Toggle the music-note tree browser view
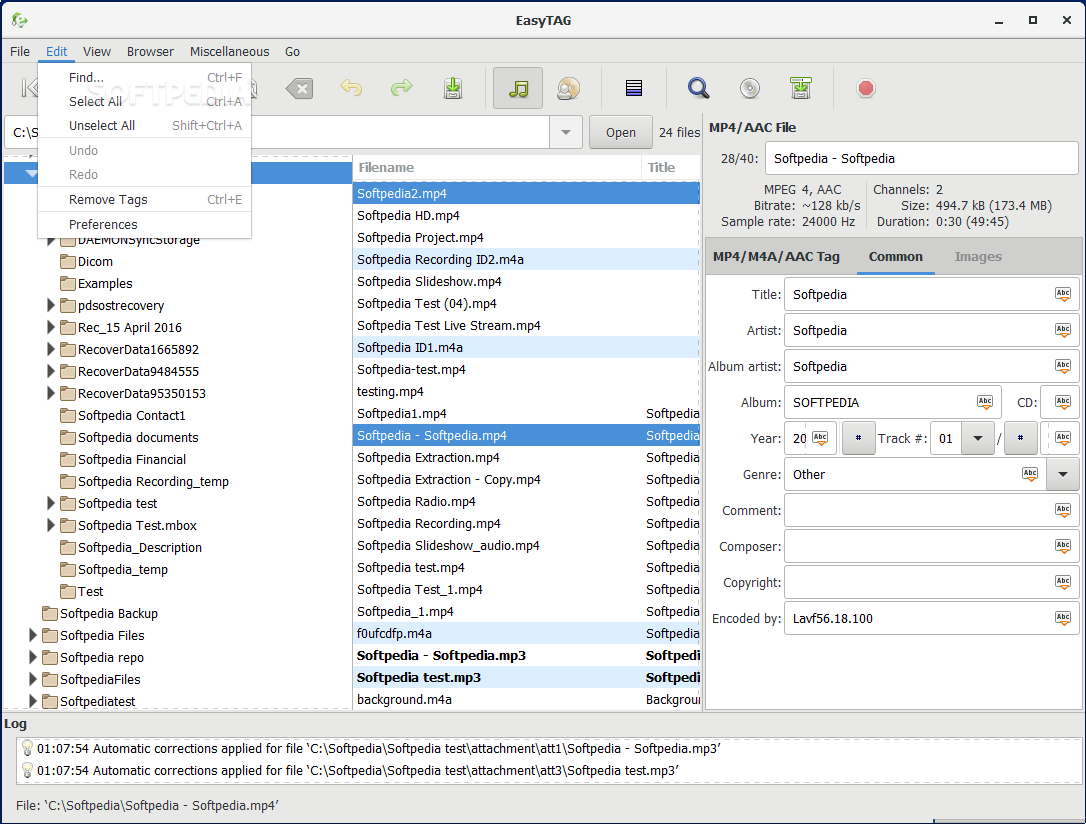The height and width of the screenshot is (824, 1086). (x=518, y=88)
